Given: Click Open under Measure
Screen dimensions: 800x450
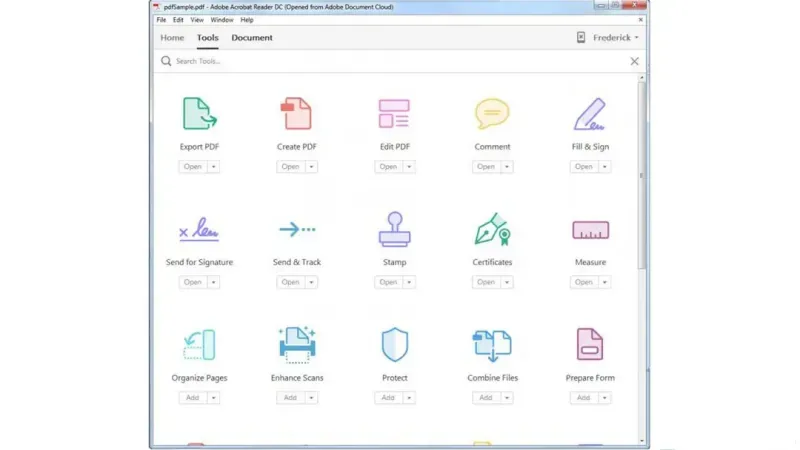Looking at the screenshot, I should tap(584, 282).
